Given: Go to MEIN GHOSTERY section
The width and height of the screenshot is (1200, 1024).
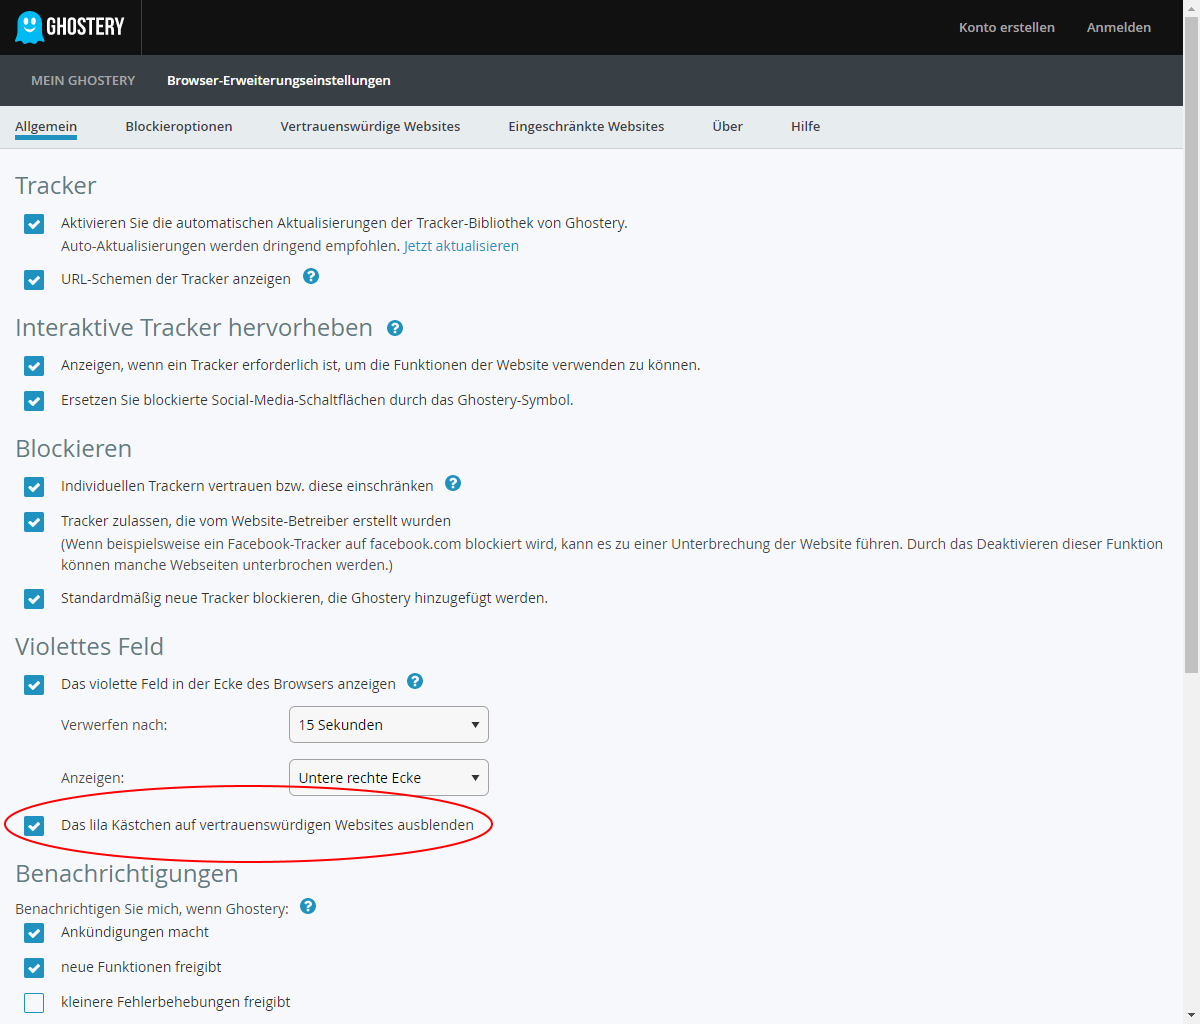Looking at the screenshot, I should tap(83, 81).
